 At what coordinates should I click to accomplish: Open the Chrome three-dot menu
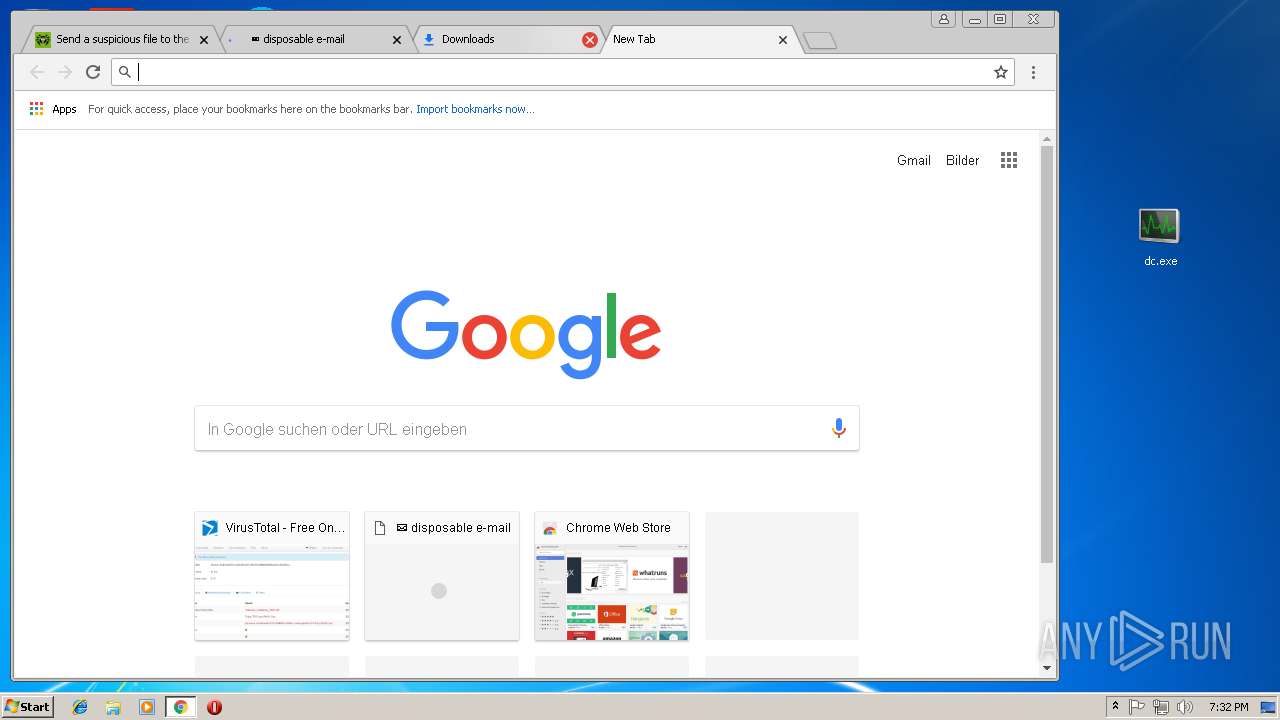[x=1033, y=72]
